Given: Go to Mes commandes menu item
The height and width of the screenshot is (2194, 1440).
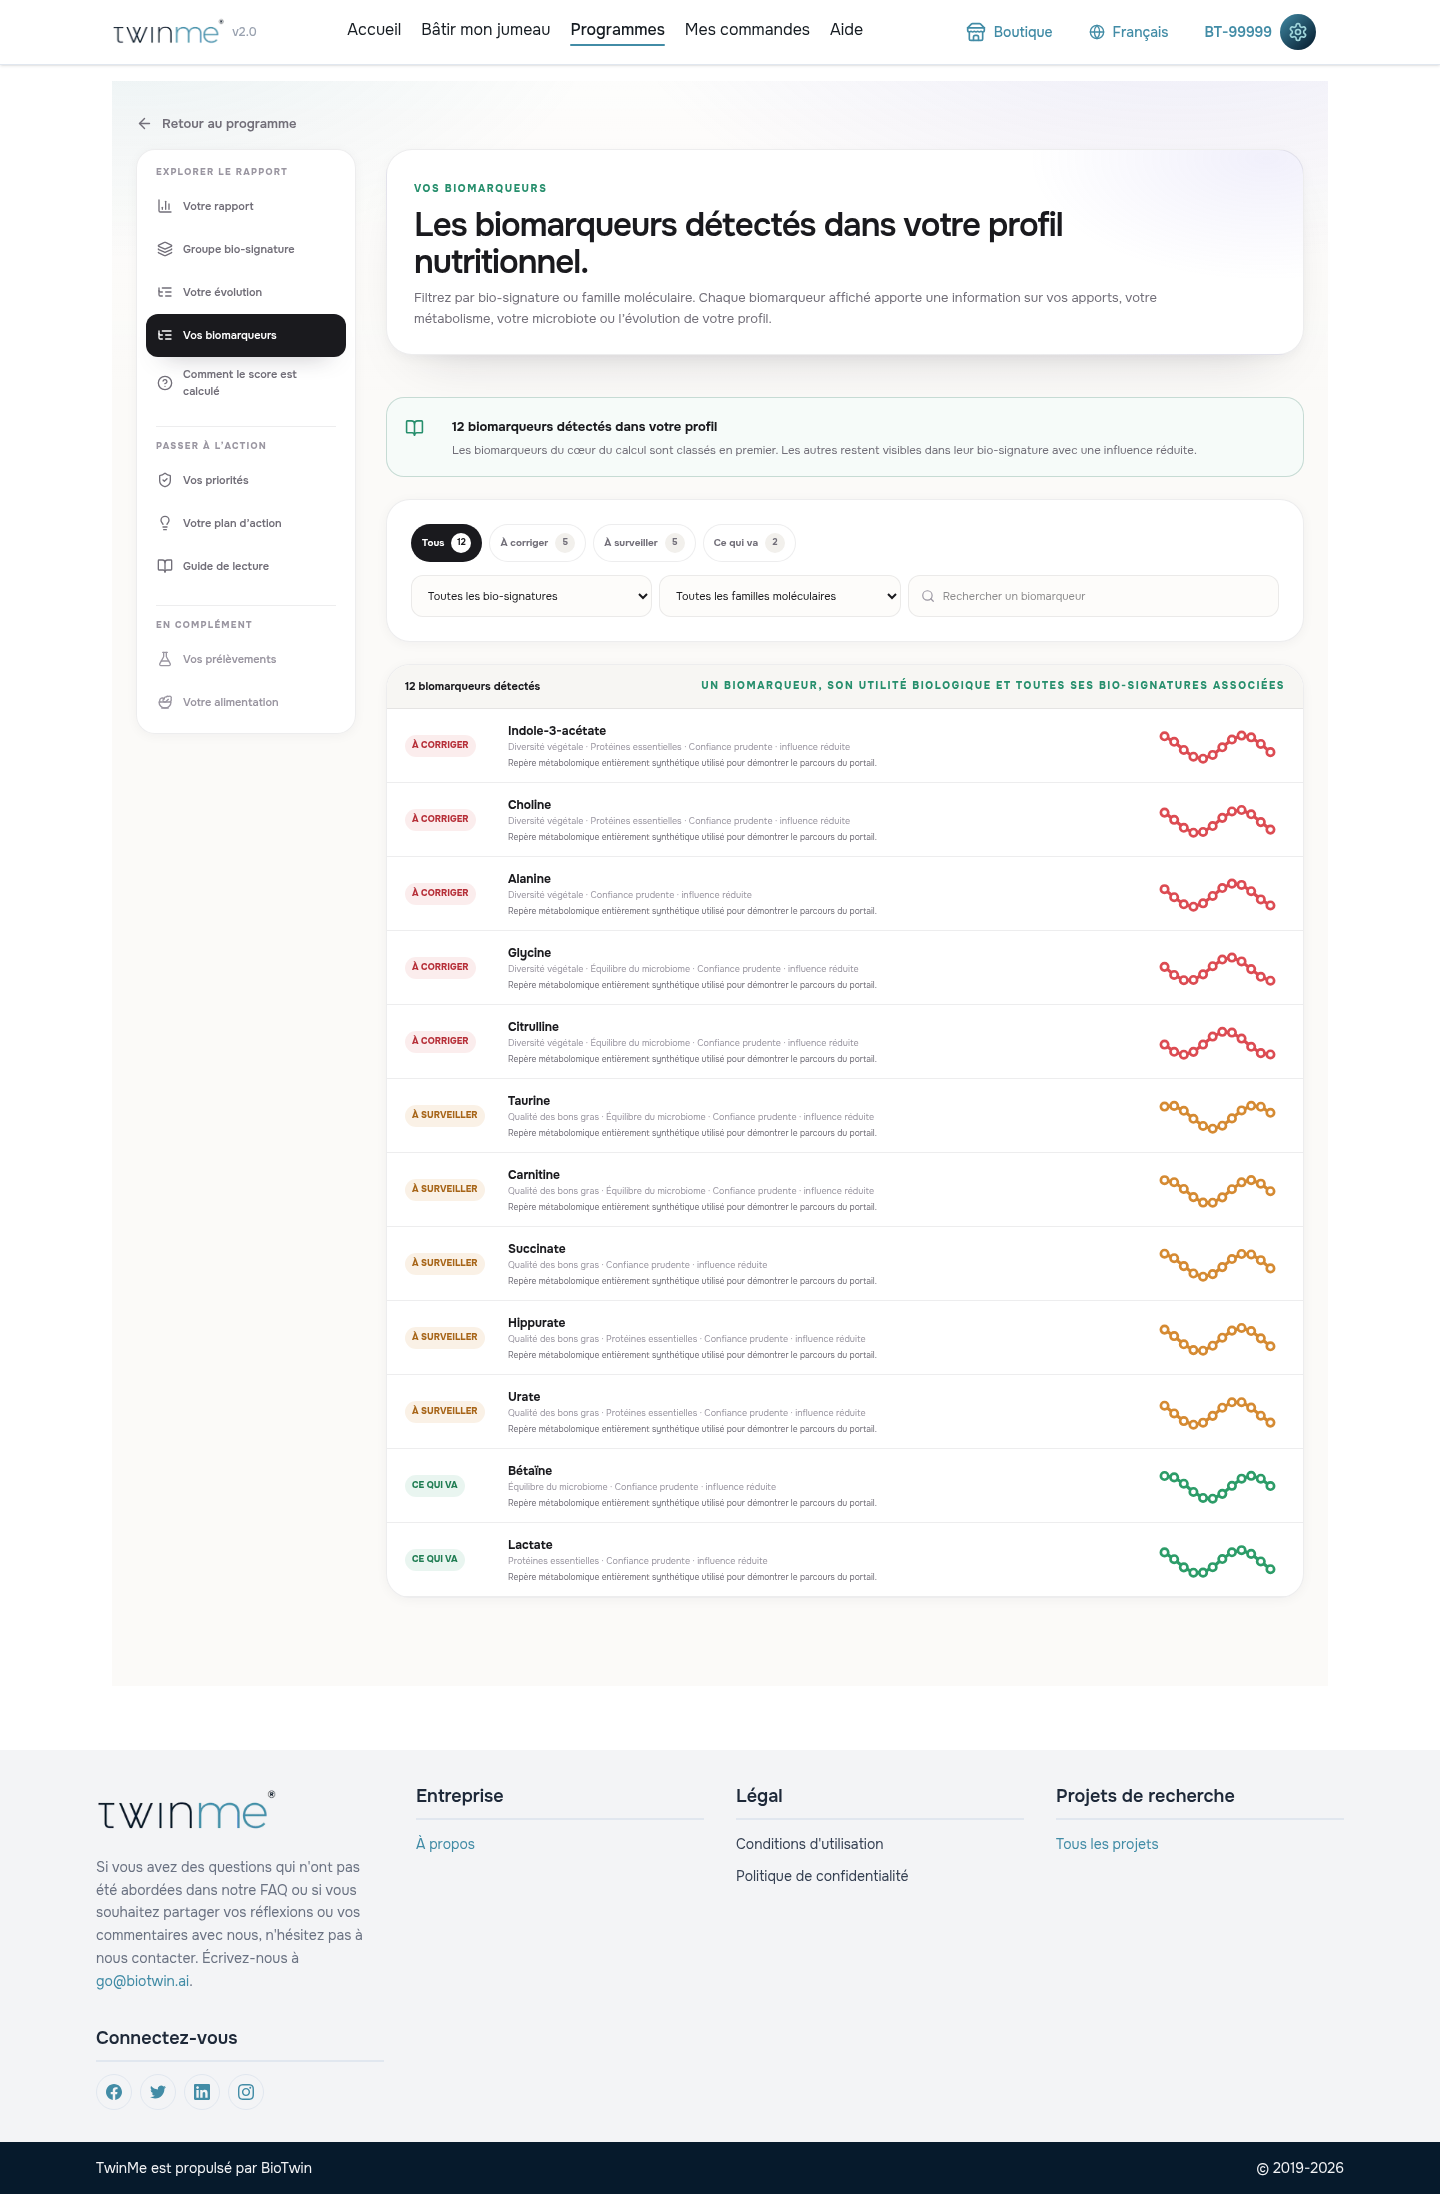Looking at the screenshot, I should pos(747,30).
